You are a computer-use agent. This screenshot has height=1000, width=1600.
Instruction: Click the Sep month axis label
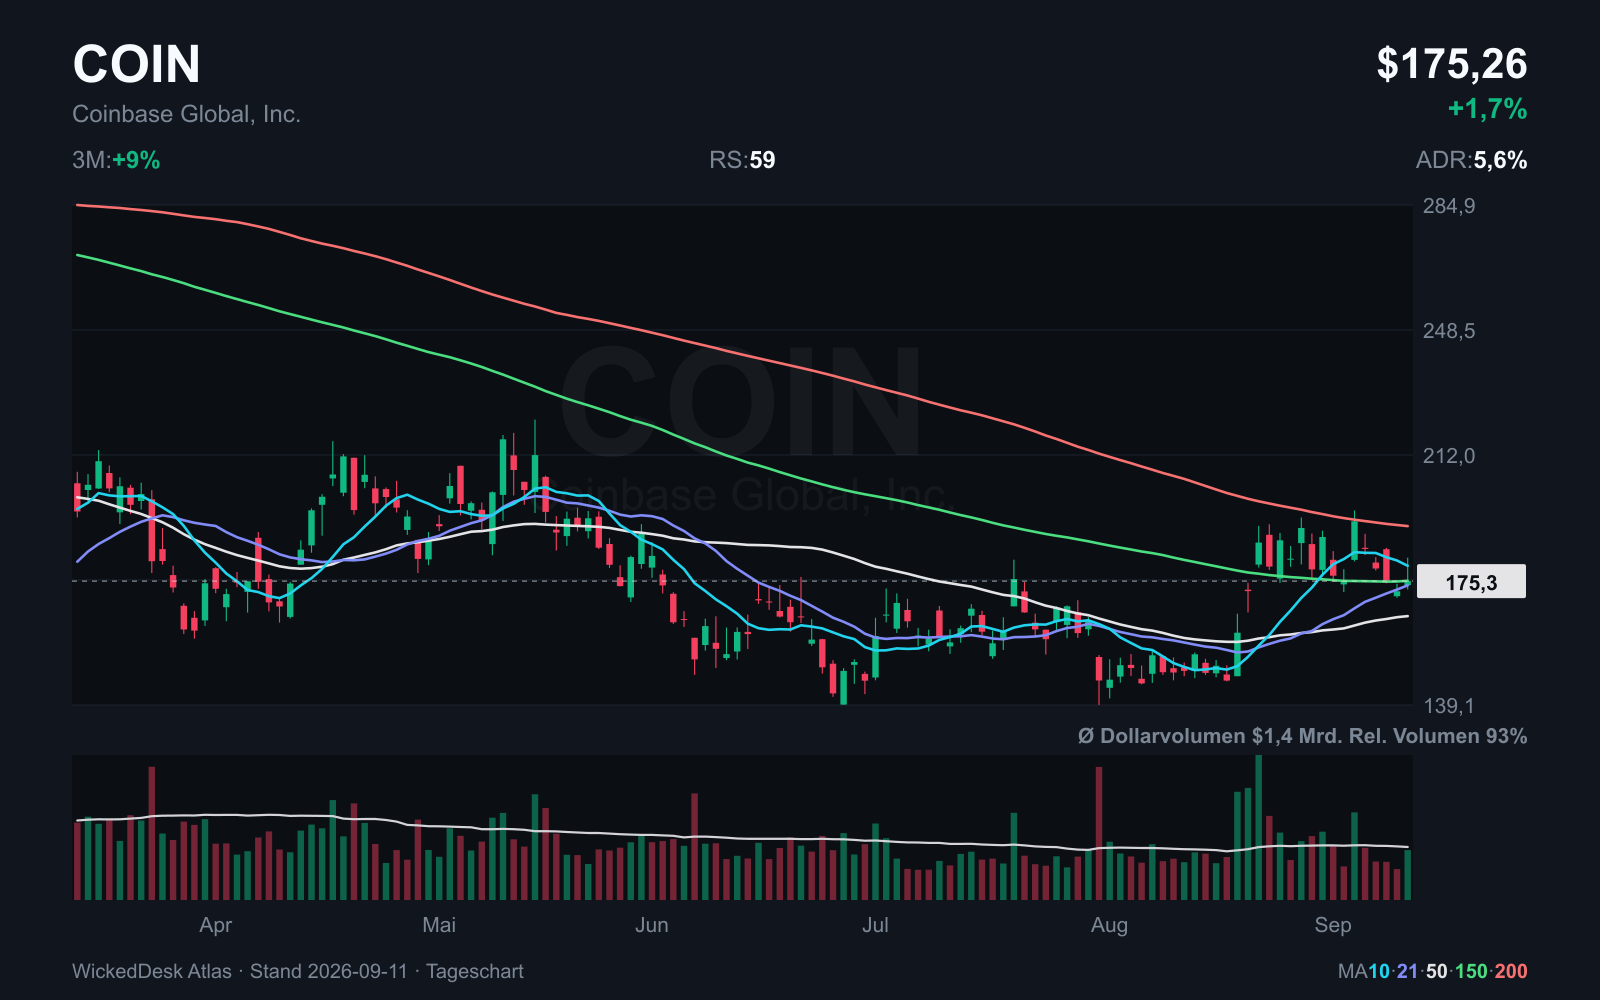coord(1333,925)
